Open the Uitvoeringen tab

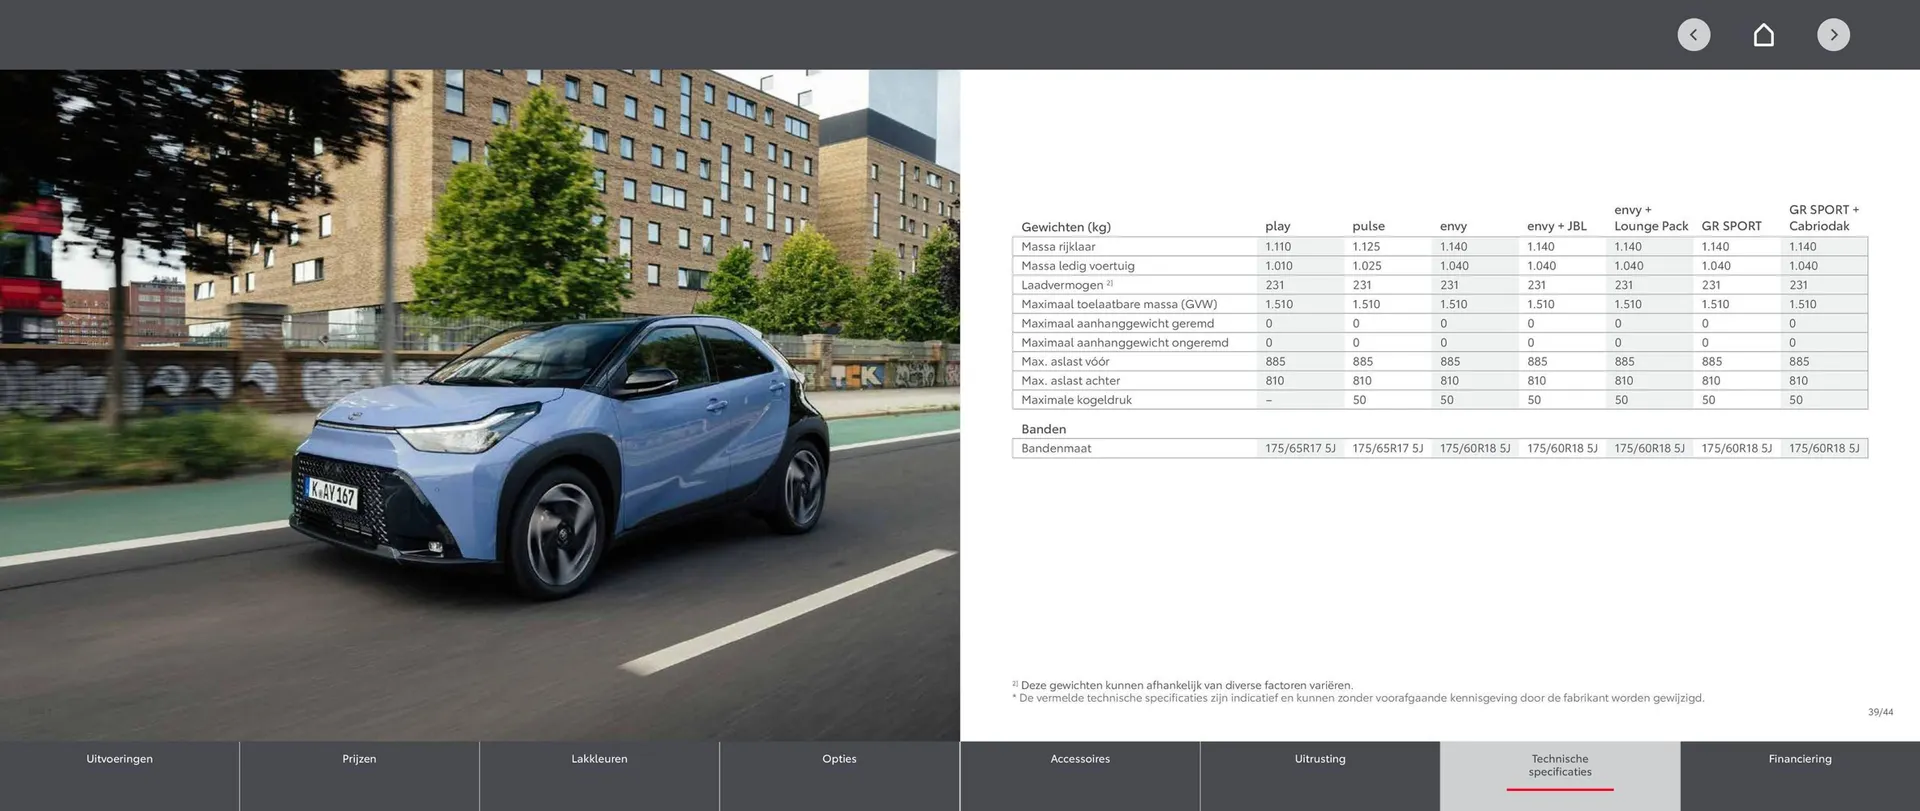120,776
